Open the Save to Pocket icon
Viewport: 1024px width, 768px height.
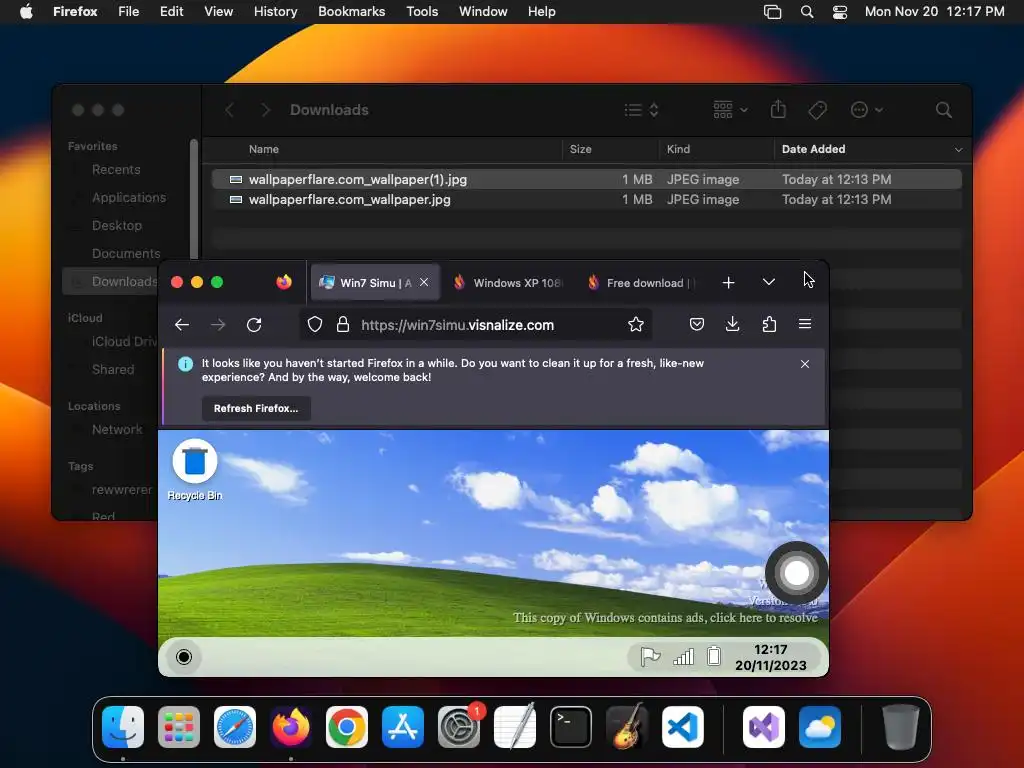(697, 325)
